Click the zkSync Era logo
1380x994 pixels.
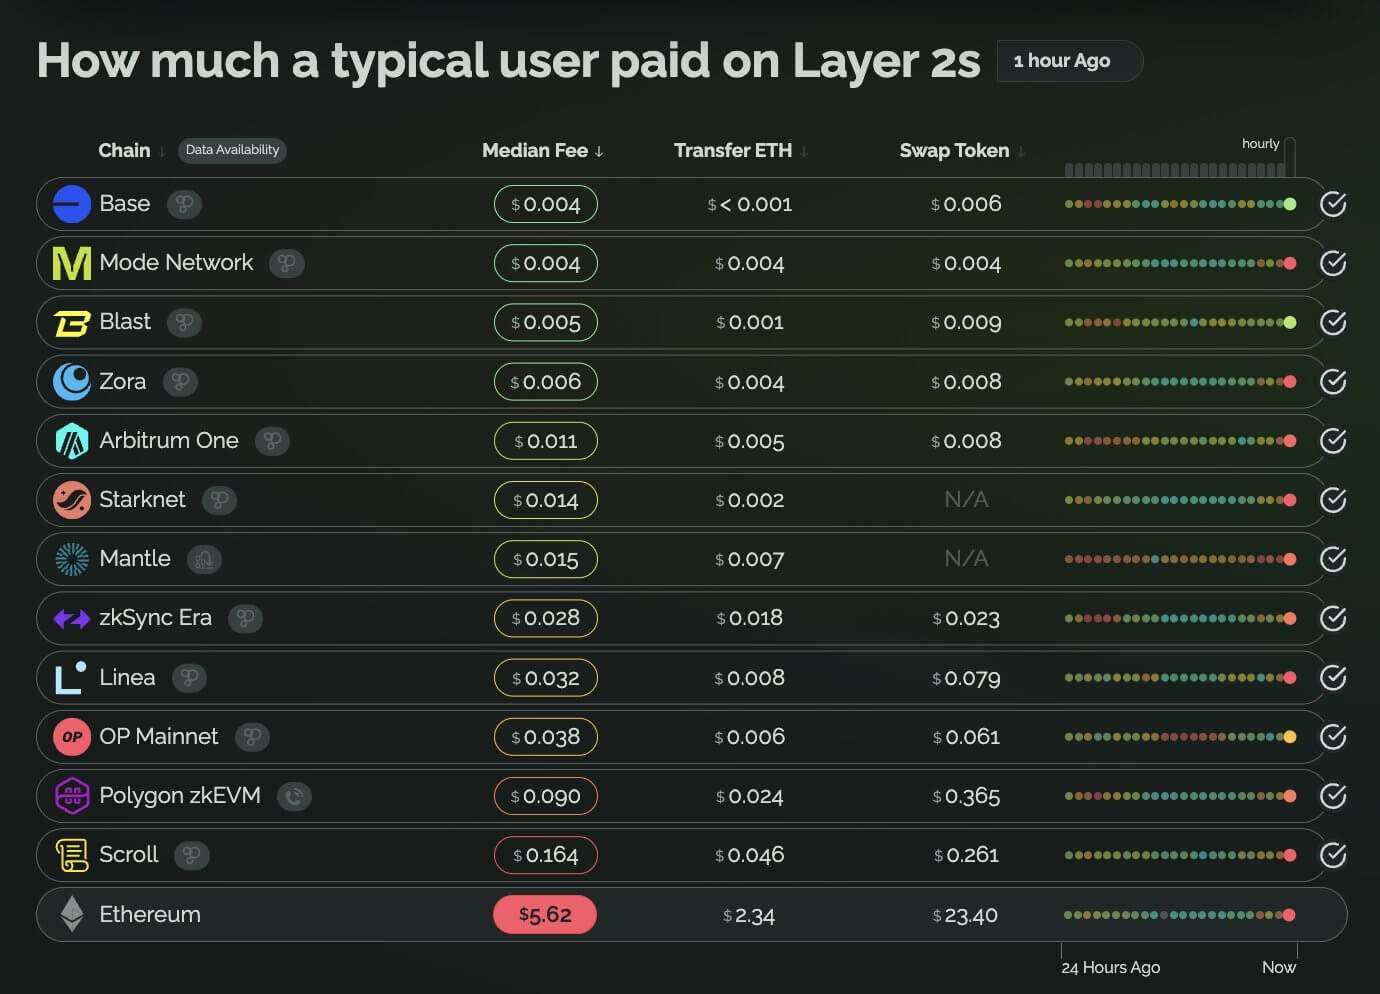tap(72, 619)
